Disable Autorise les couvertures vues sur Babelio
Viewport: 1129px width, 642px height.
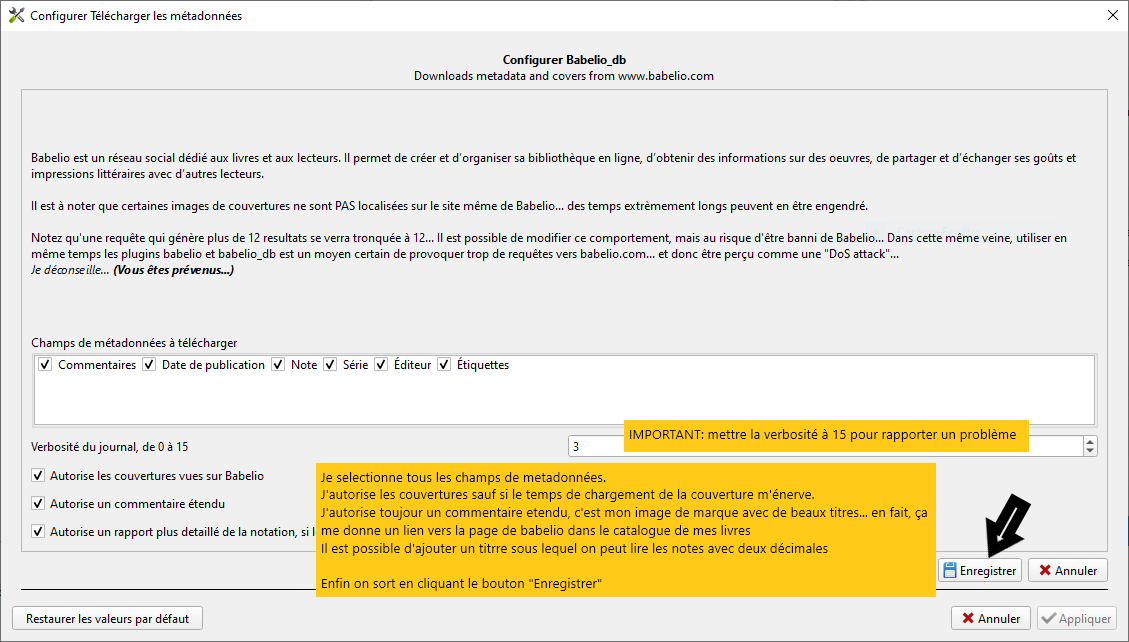pos(38,476)
